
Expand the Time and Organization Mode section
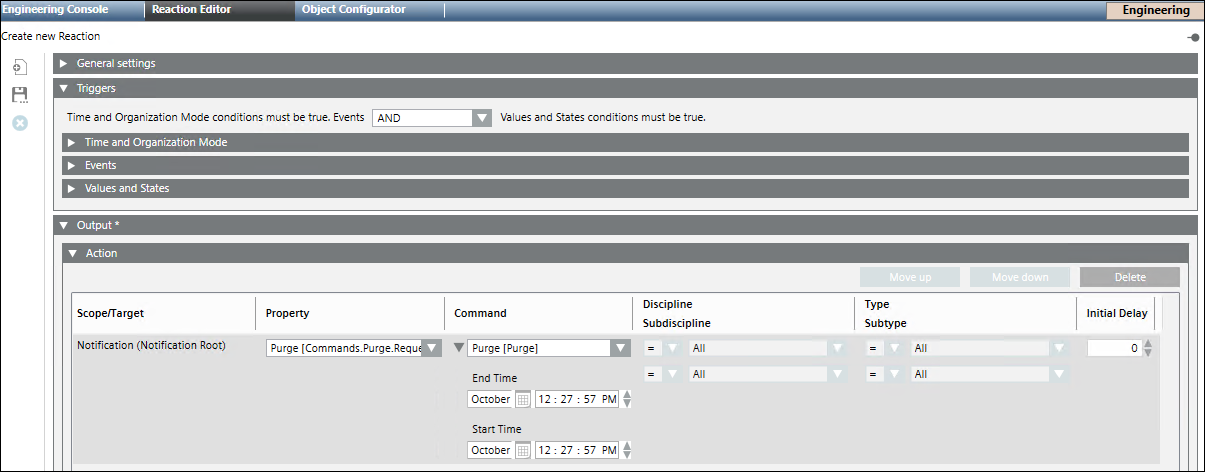73,142
